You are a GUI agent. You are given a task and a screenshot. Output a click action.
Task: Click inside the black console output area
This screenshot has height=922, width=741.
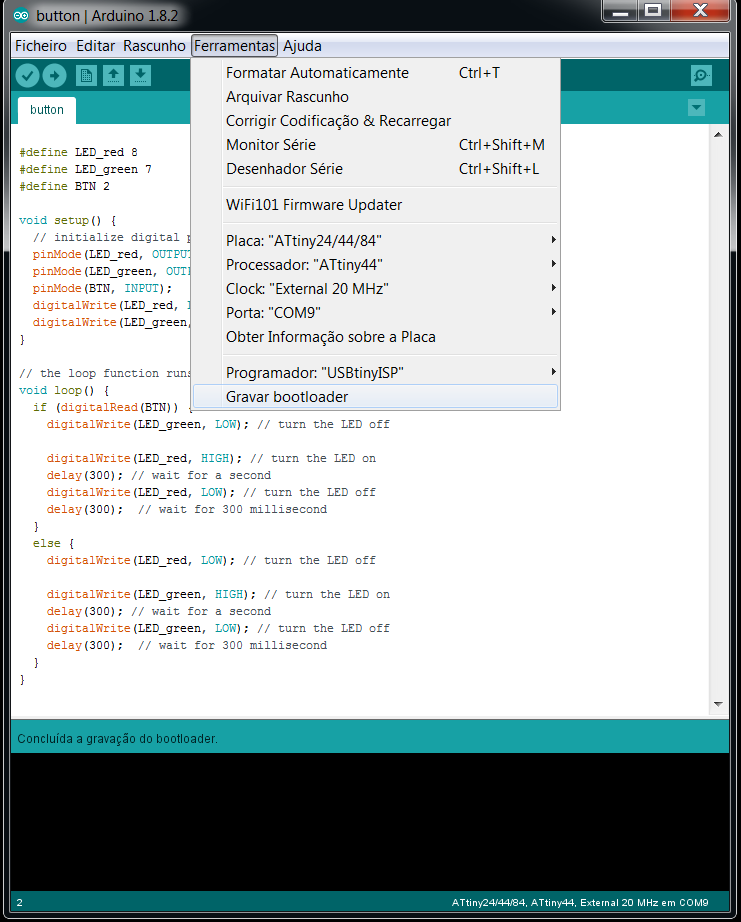point(370,821)
